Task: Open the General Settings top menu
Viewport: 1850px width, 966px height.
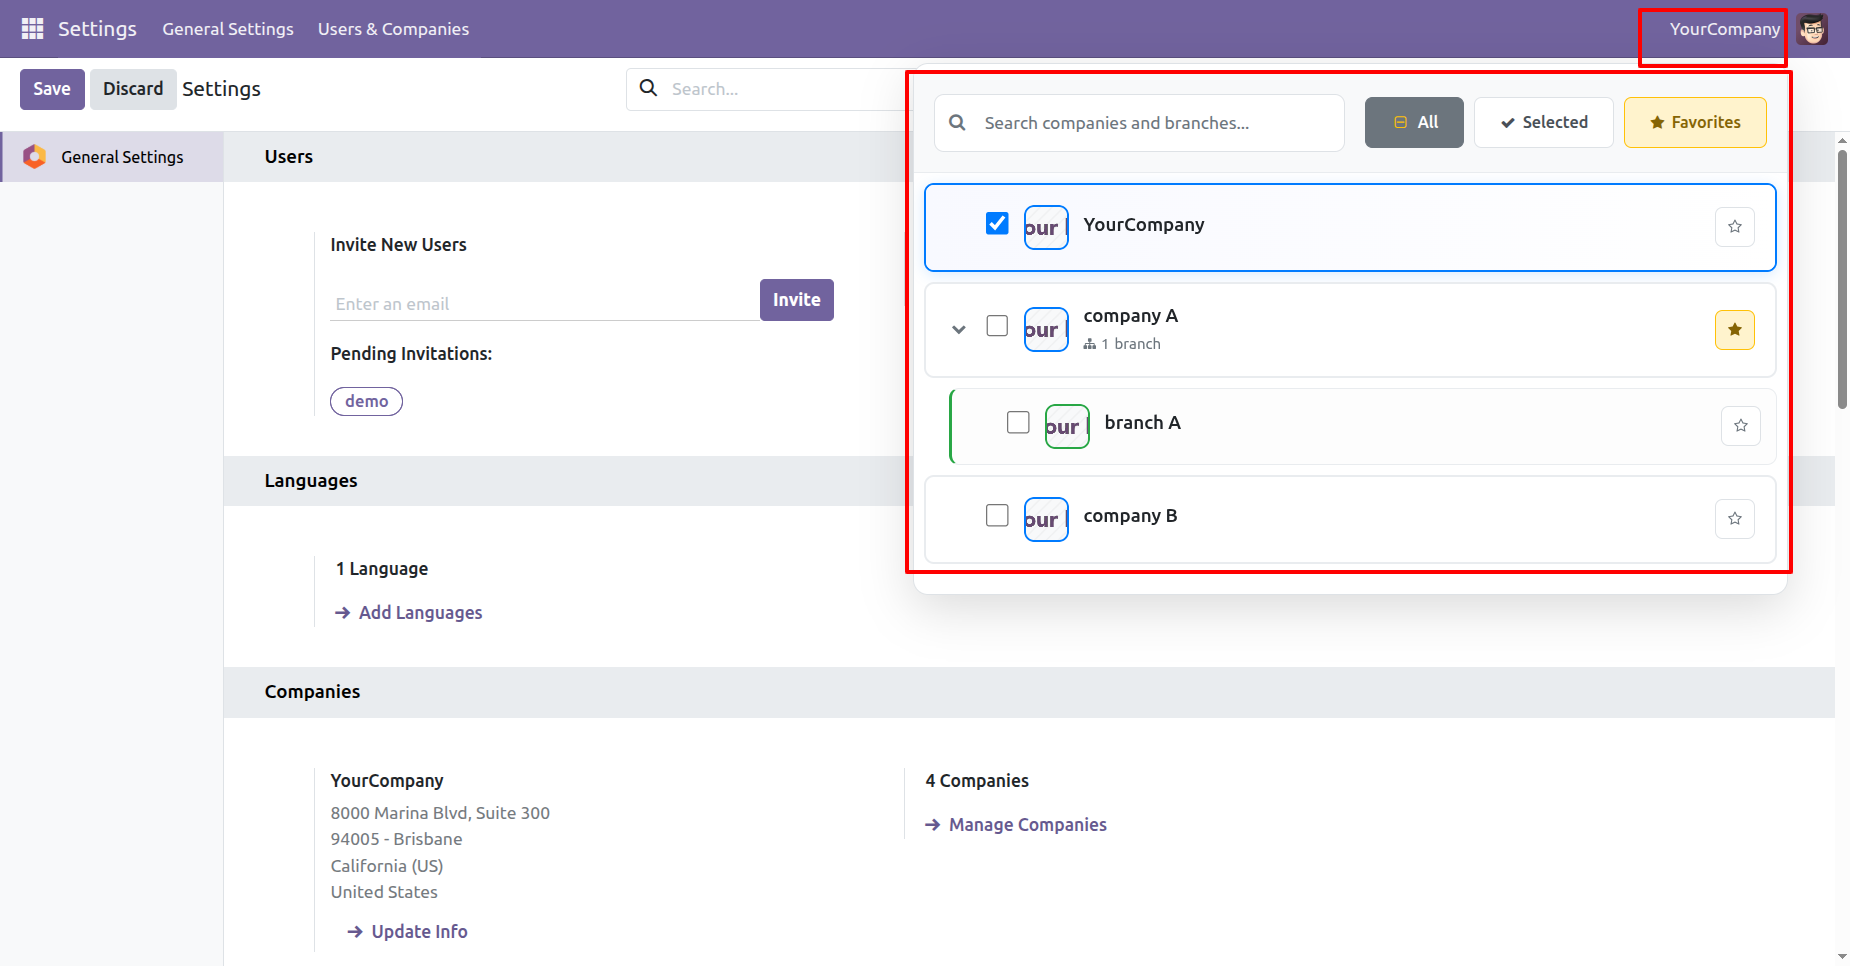Action: tap(228, 29)
